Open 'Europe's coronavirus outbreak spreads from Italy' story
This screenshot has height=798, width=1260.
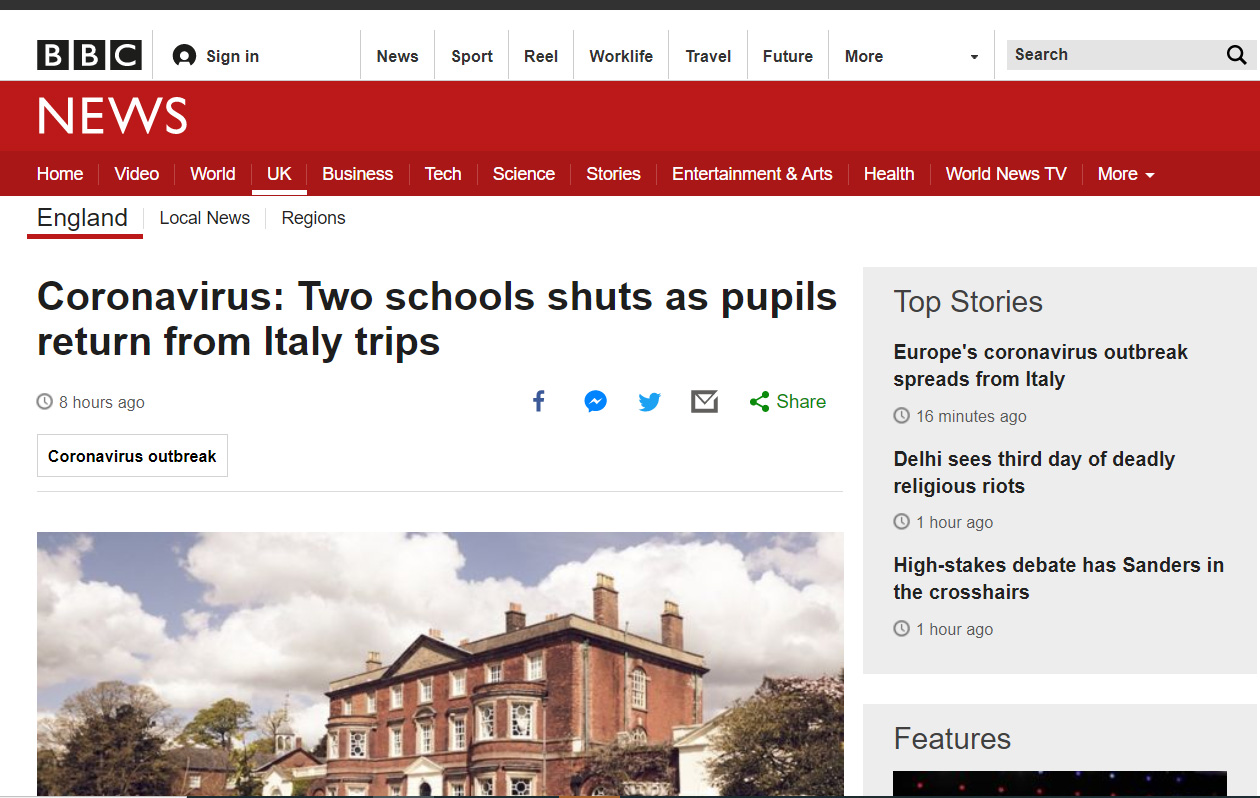pos(1041,366)
